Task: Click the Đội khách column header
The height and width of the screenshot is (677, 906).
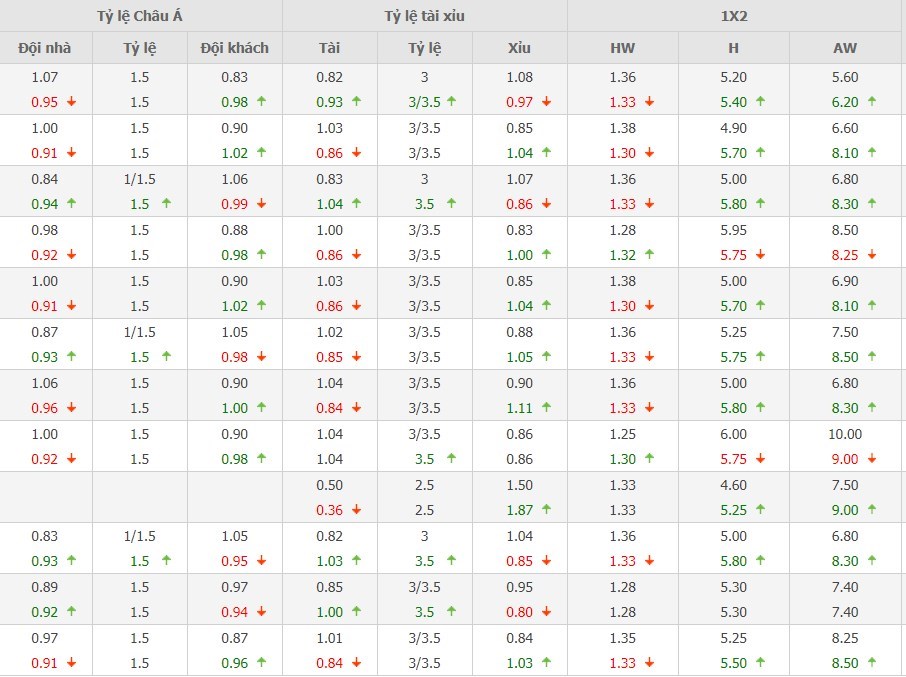Action: pyautogui.click(x=235, y=48)
